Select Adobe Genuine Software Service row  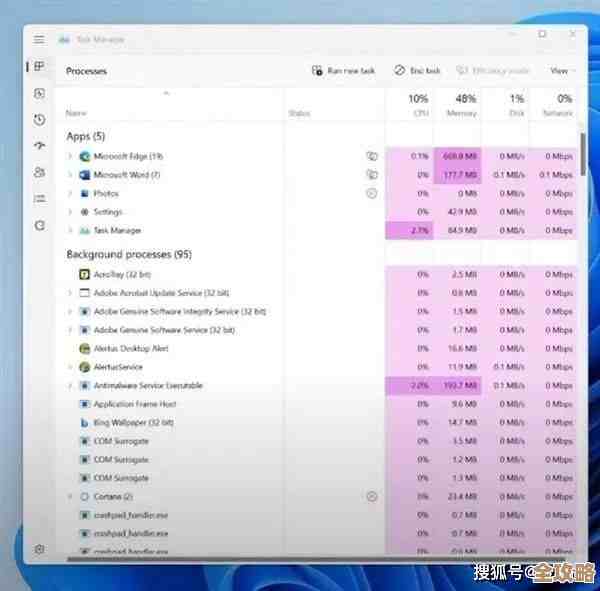[316, 330]
